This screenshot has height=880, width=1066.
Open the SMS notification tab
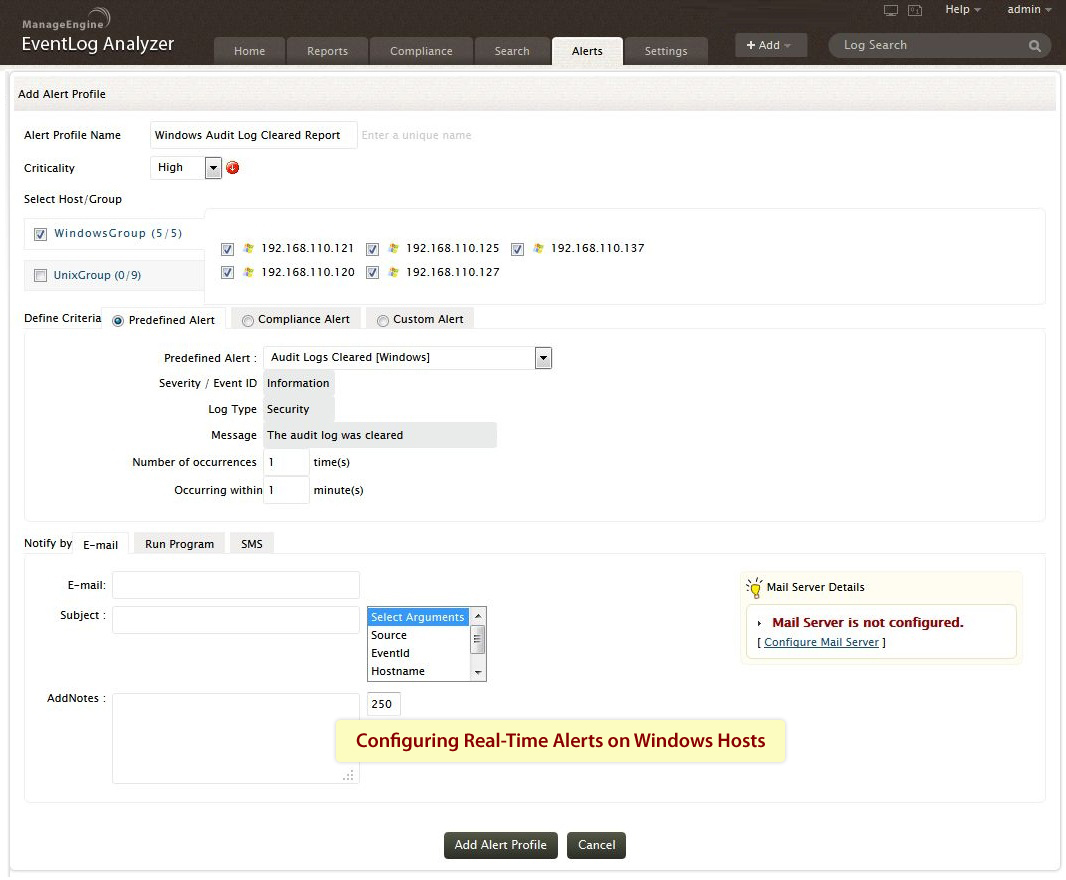point(251,544)
